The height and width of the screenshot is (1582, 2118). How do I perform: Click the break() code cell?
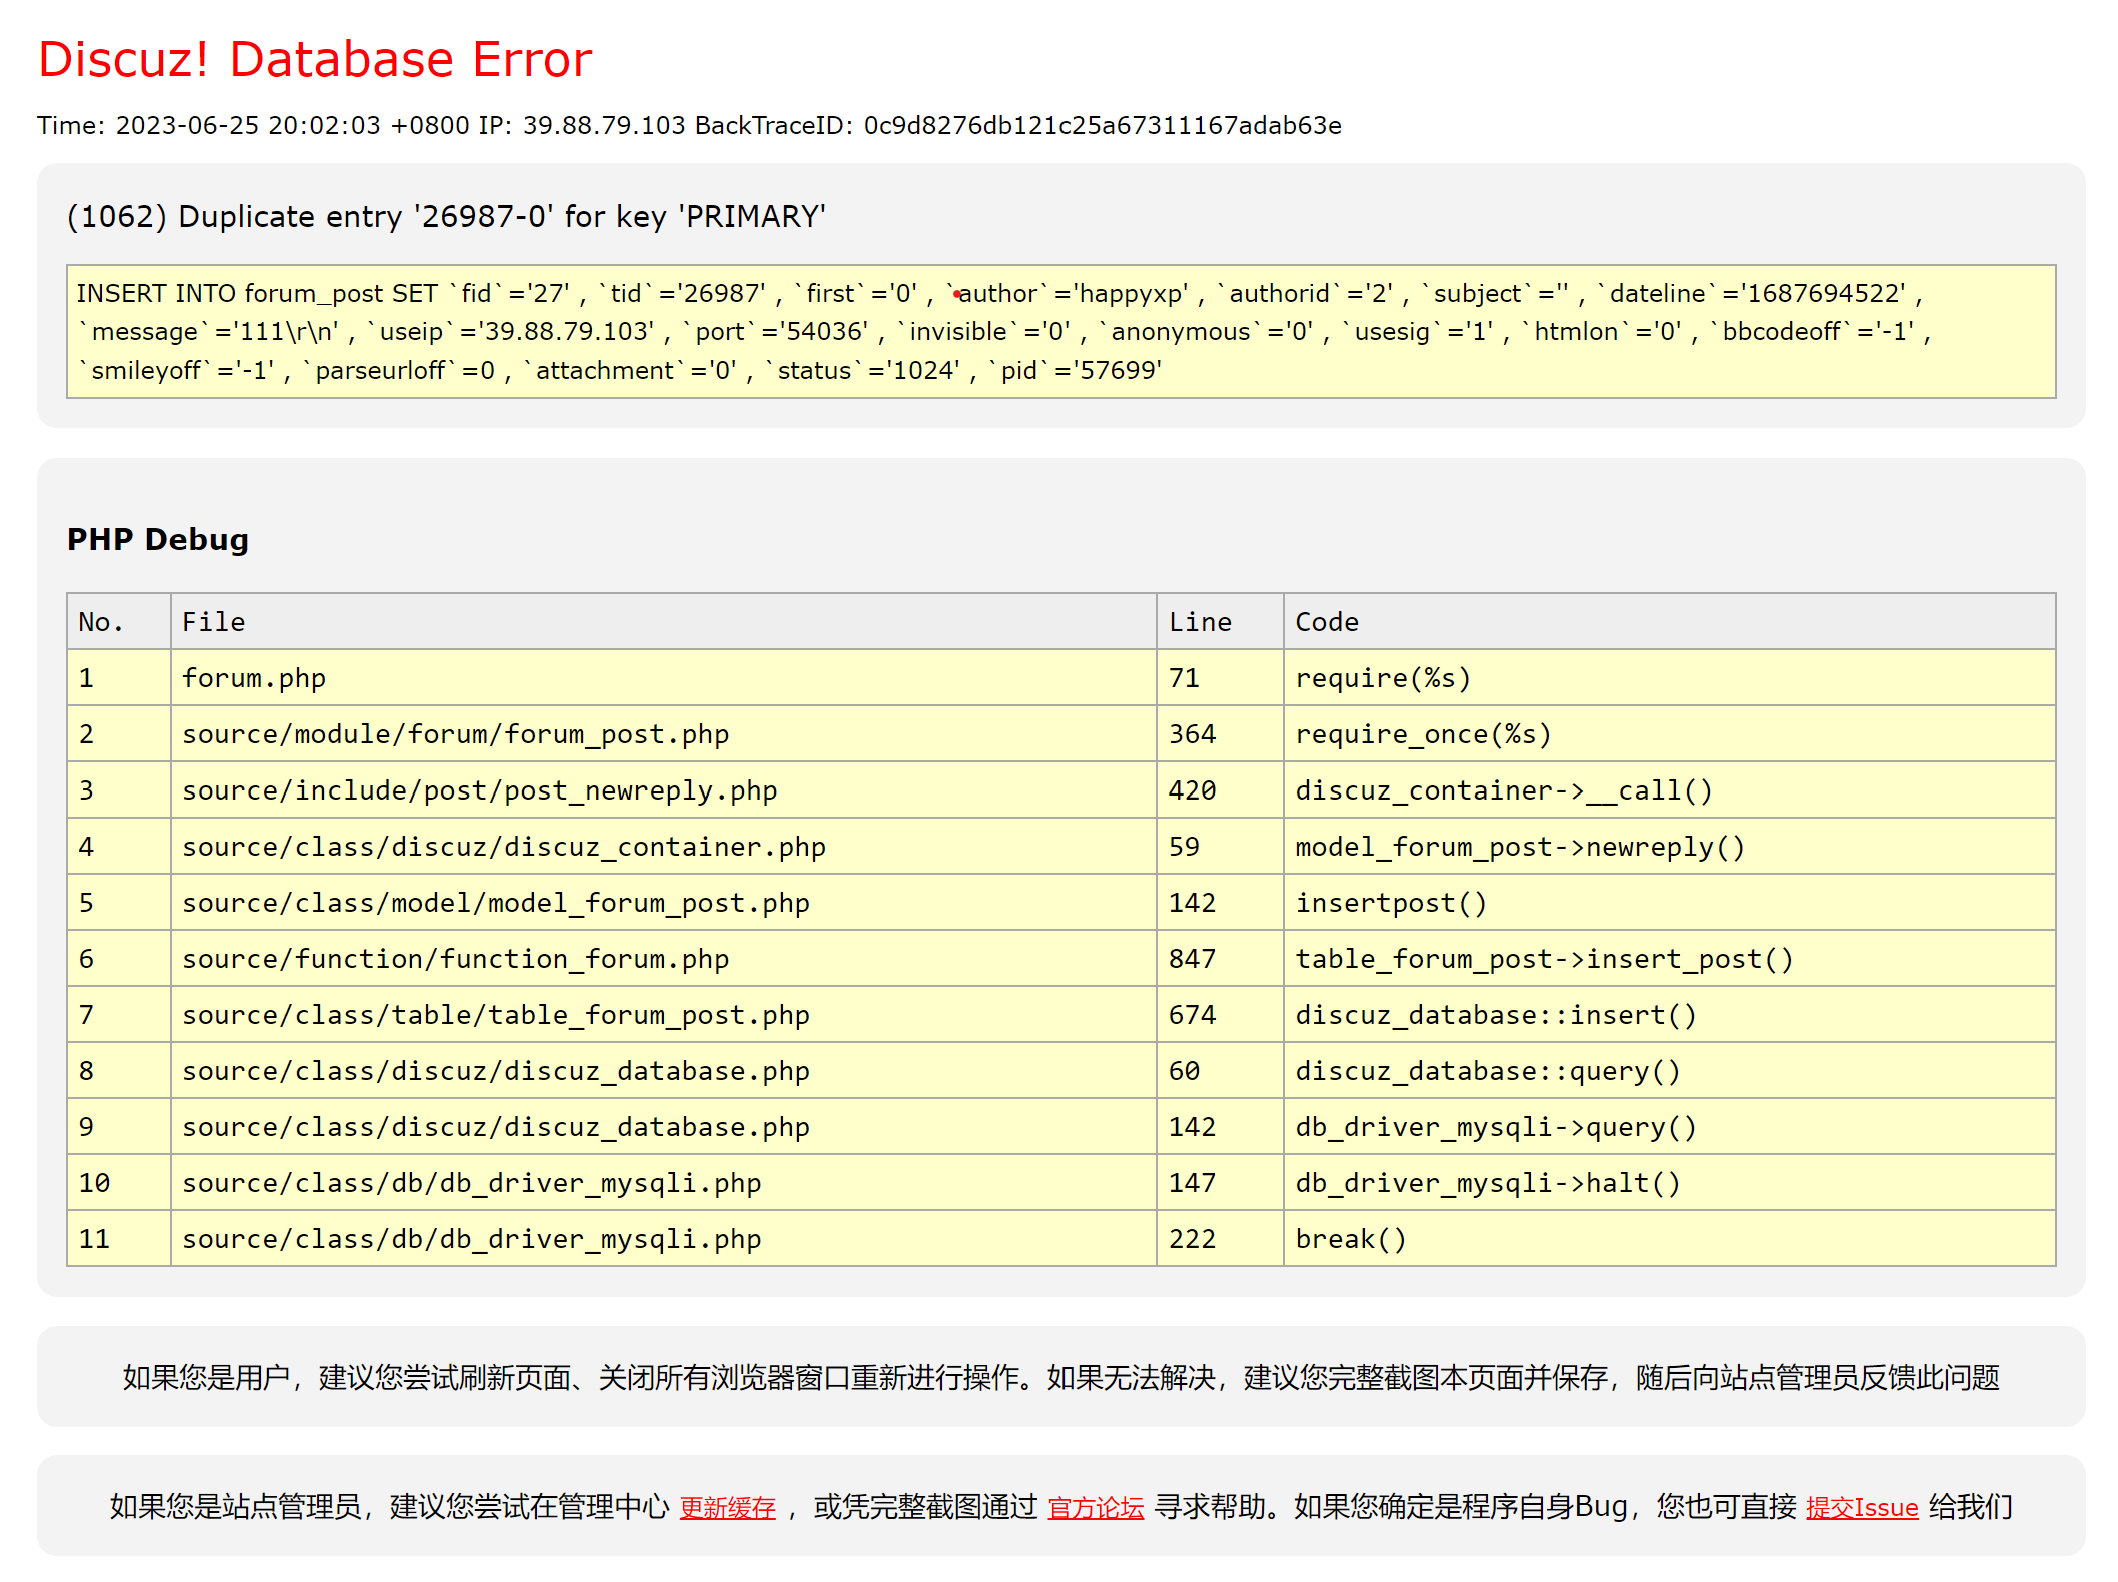[1351, 1239]
